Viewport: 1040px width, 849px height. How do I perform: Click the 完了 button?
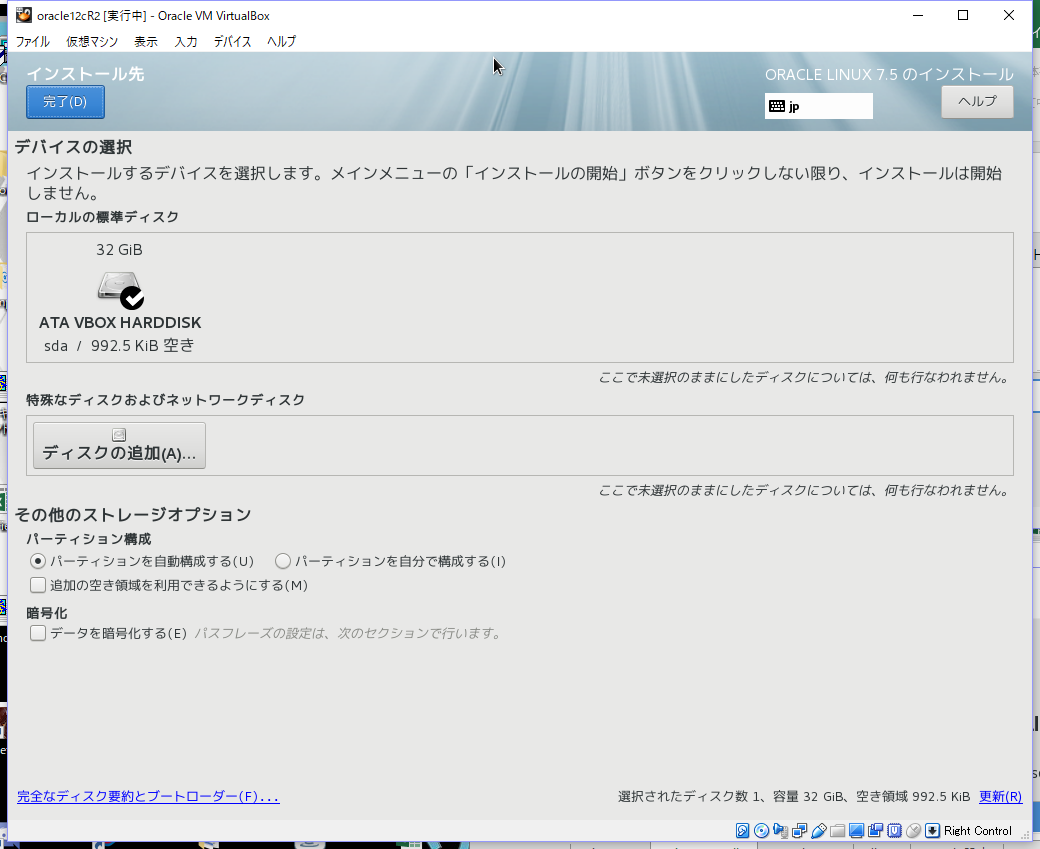click(x=64, y=101)
